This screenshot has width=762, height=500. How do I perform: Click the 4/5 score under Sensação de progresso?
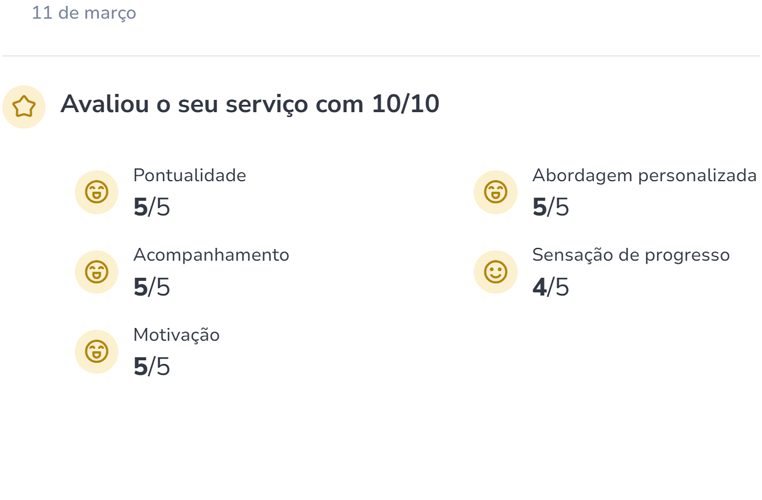[x=551, y=288]
